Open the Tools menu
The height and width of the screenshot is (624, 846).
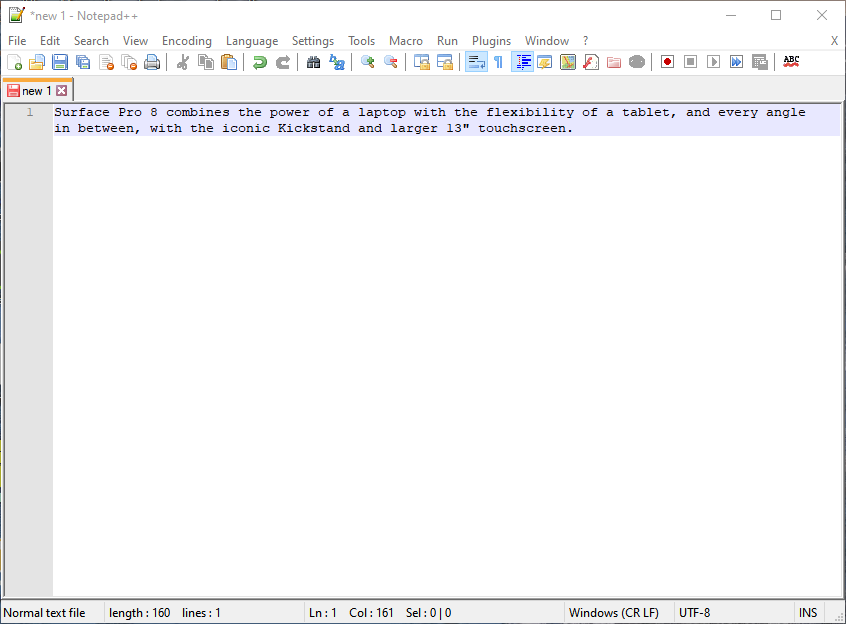[x=361, y=41]
